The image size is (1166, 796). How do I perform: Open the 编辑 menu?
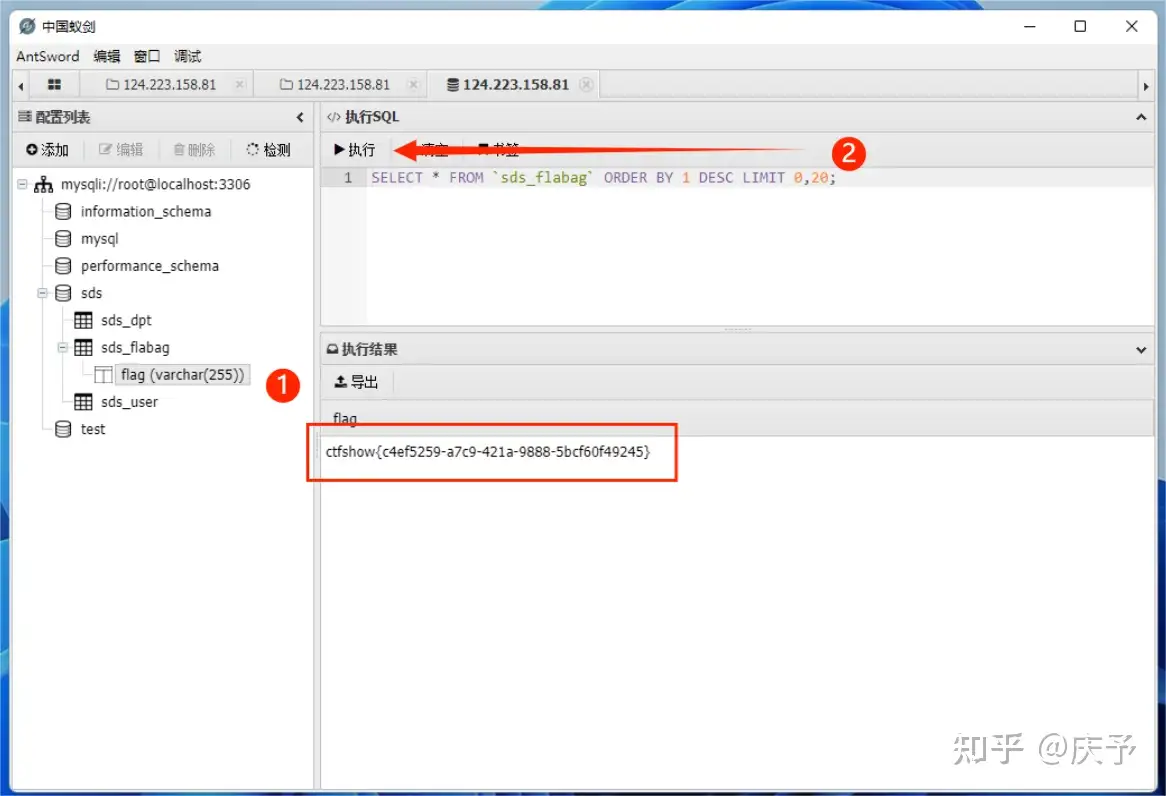coord(106,56)
